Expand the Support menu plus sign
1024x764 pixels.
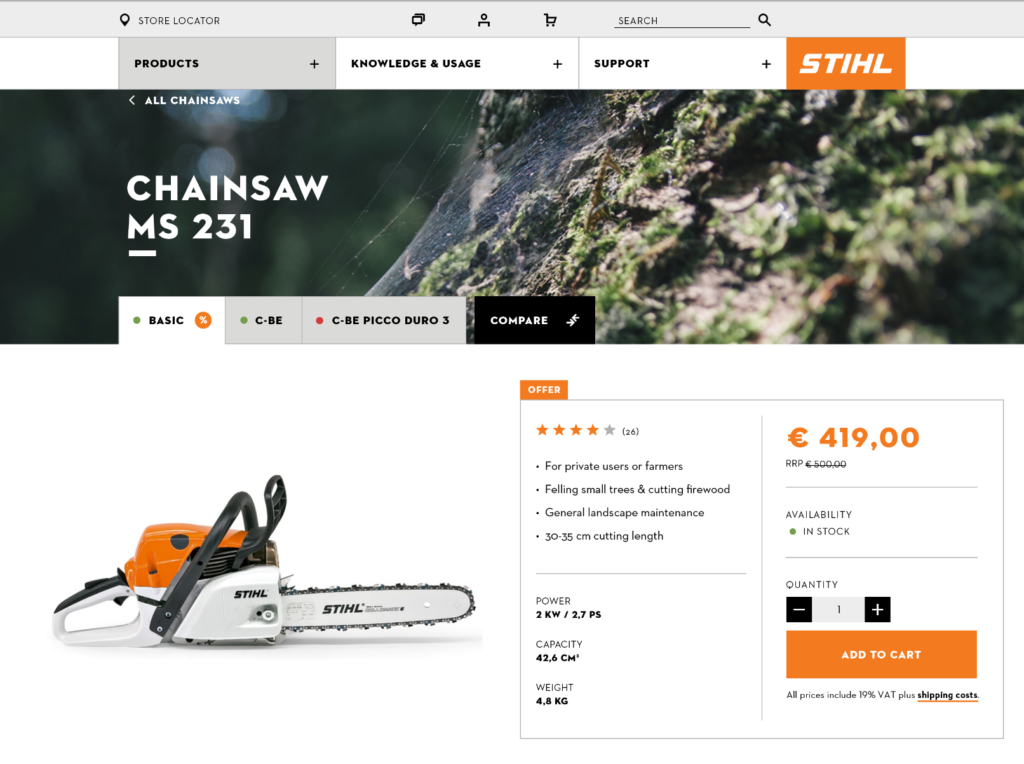pyautogui.click(x=766, y=64)
